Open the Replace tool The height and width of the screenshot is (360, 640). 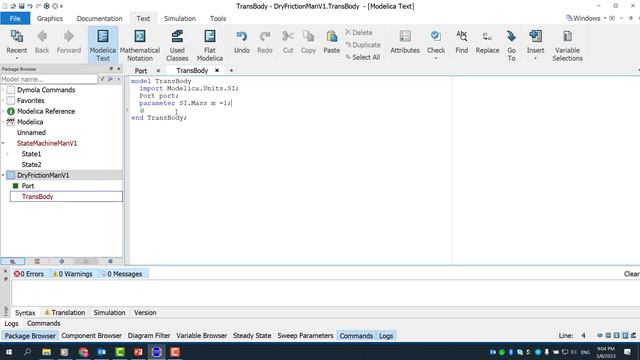pos(487,42)
